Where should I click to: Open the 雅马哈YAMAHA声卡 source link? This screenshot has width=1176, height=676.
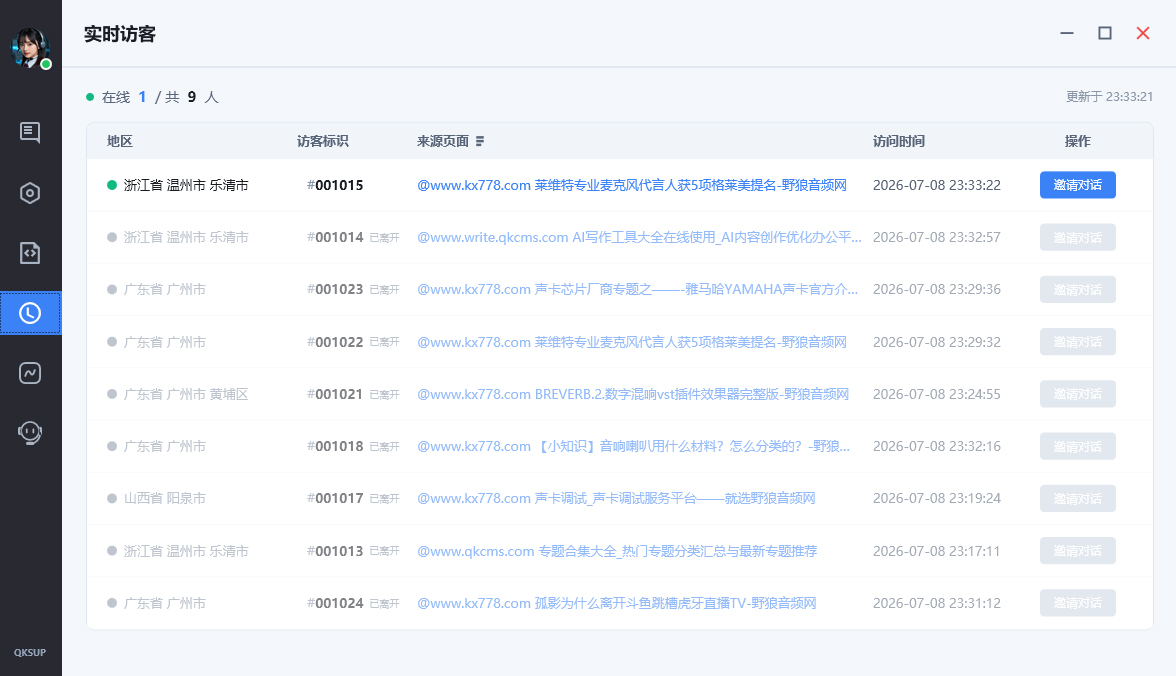638,290
